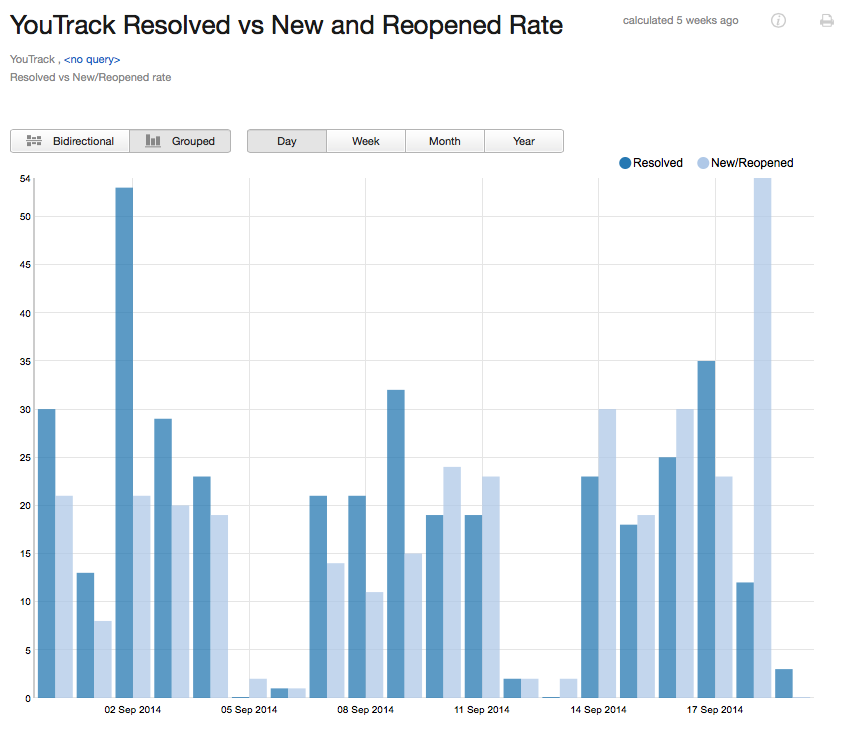Screen dimensions: 850x730
Task: Click the New/Reopened legend marker
Action: [704, 162]
